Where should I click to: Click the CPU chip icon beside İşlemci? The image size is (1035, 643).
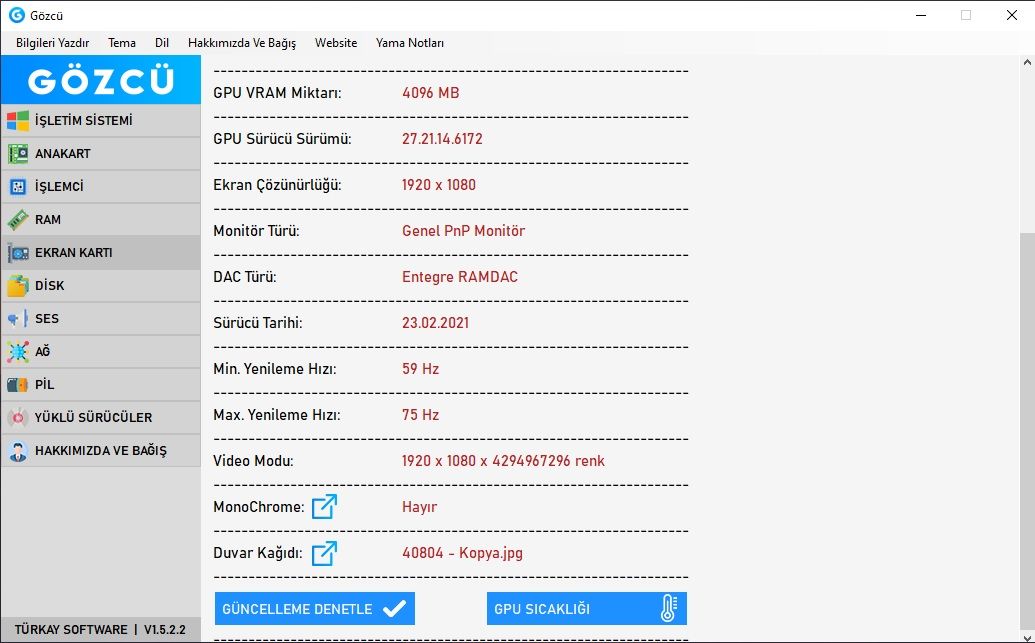[x=18, y=187]
